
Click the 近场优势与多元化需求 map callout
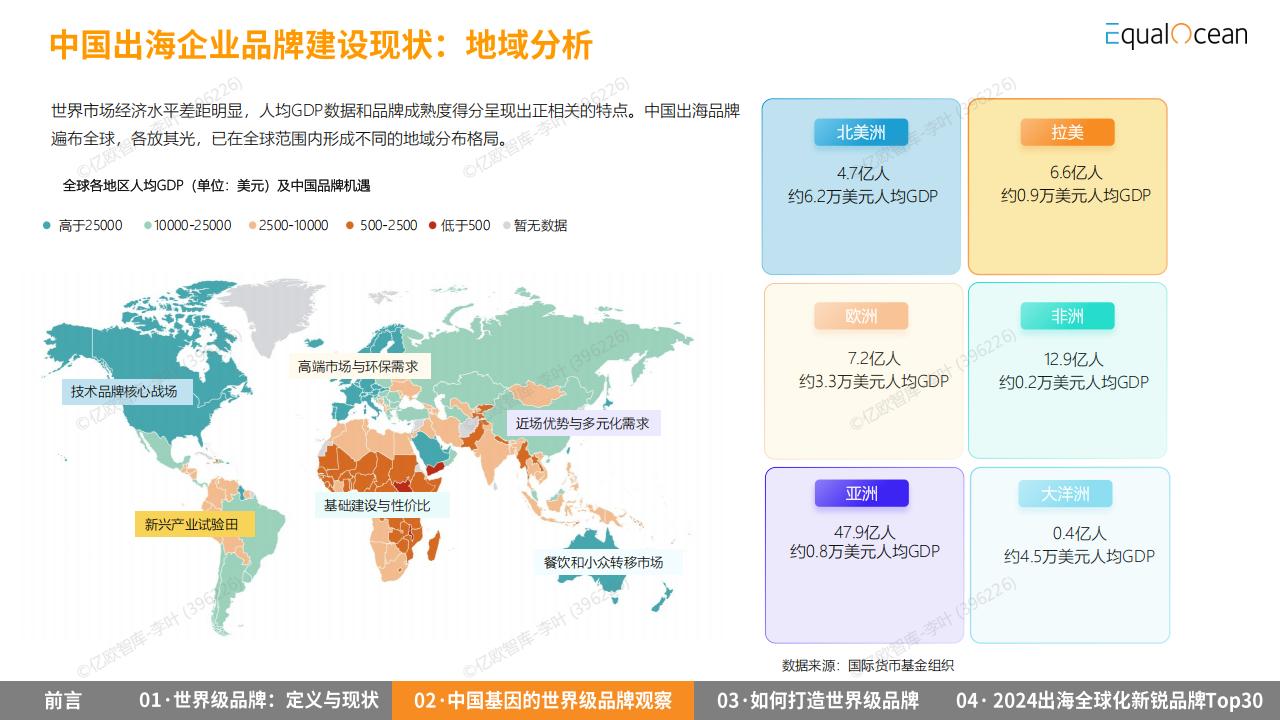pos(582,423)
